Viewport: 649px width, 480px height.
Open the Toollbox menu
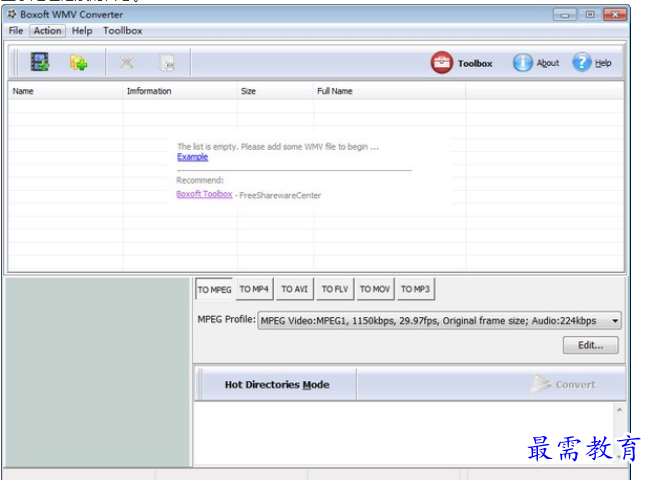click(x=123, y=31)
